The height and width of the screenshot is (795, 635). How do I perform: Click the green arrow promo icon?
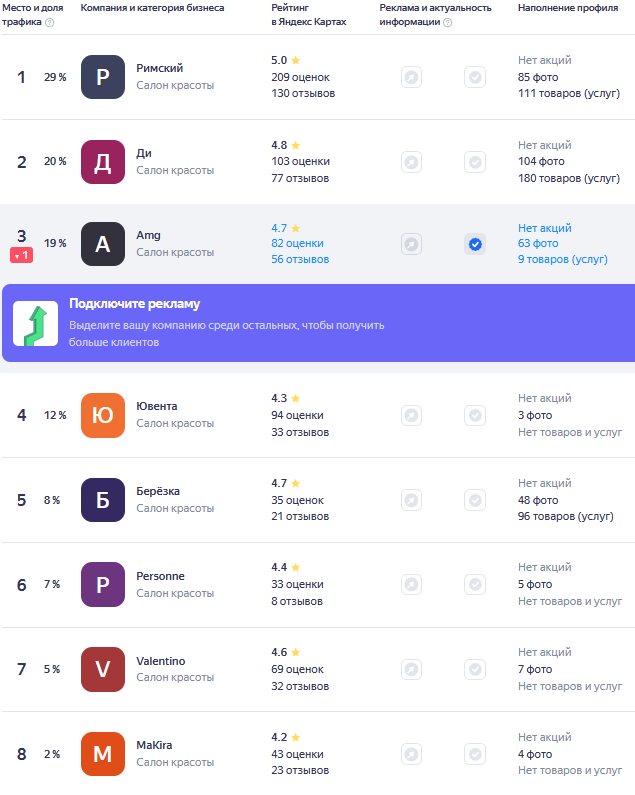coord(36,323)
